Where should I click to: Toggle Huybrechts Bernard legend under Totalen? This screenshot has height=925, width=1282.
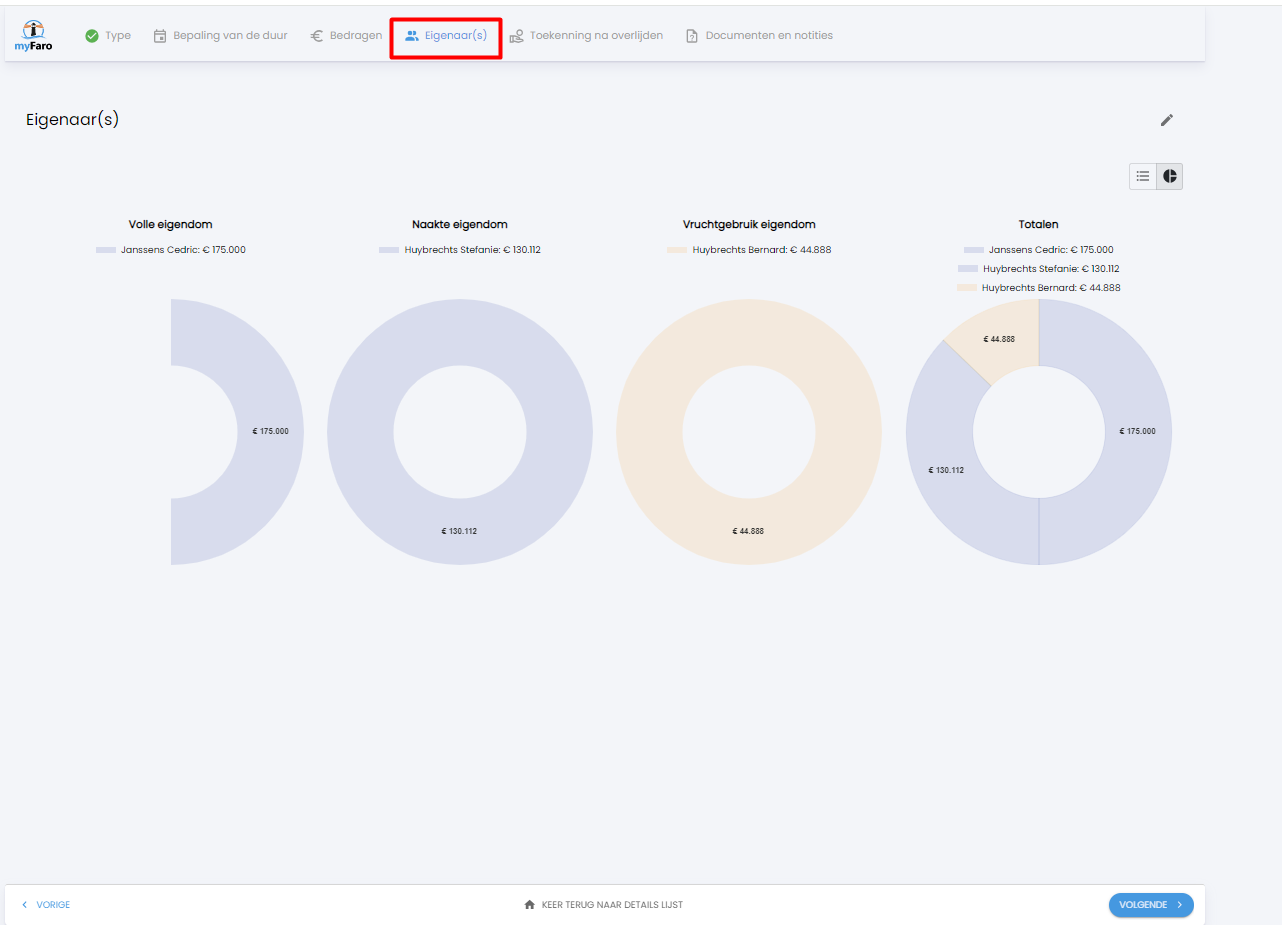click(x=1039, y=288)
